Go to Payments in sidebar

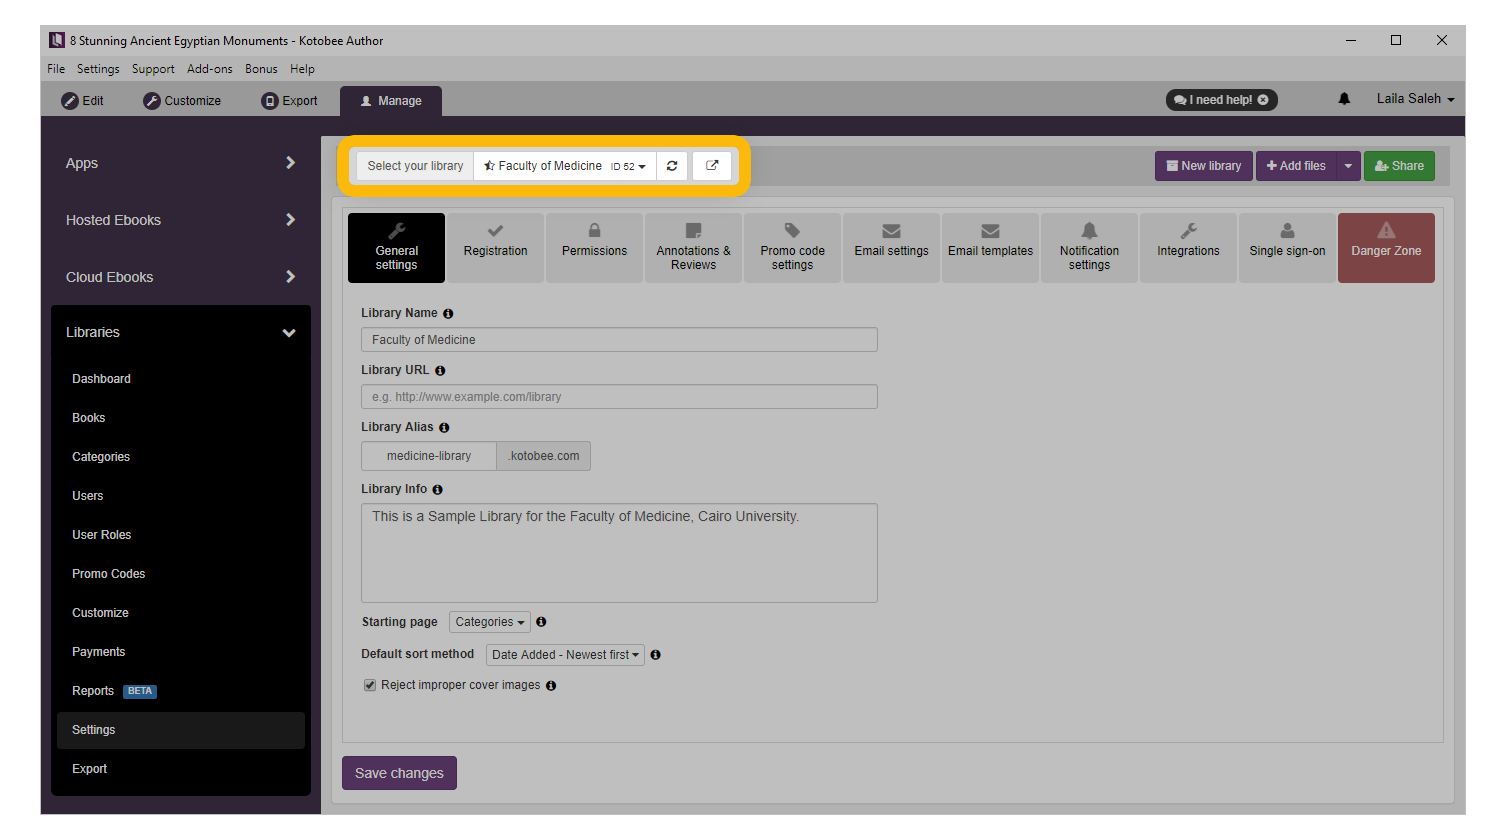coord(181,652)
